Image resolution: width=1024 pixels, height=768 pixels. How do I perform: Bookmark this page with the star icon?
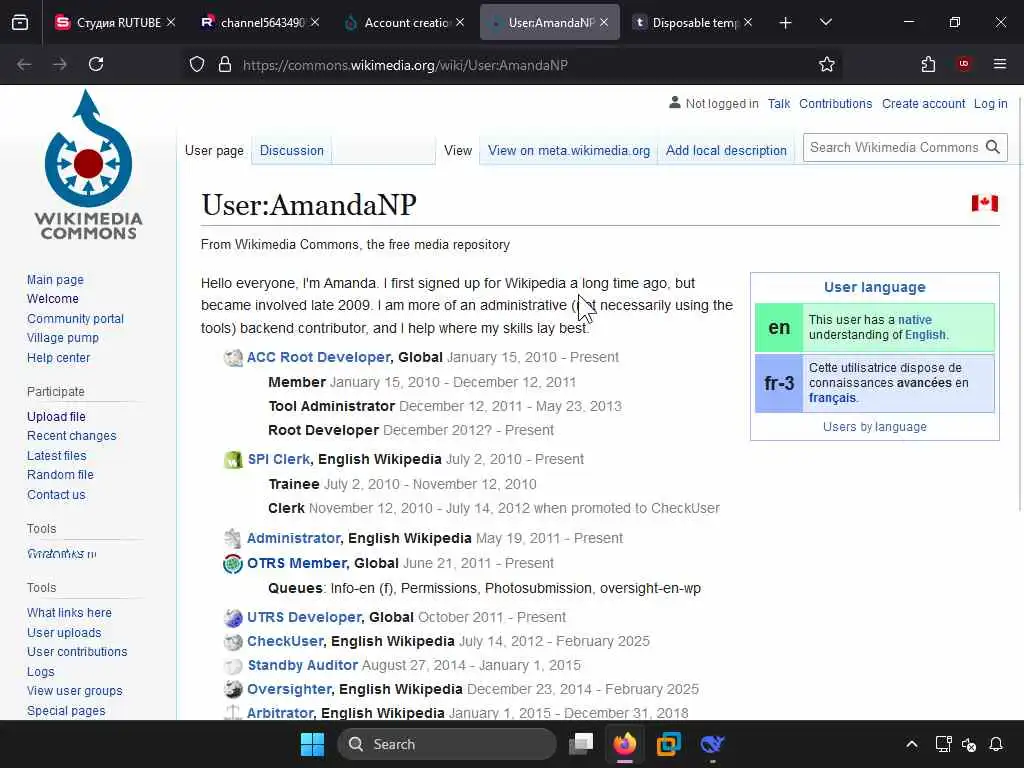[x=827, y=64]
